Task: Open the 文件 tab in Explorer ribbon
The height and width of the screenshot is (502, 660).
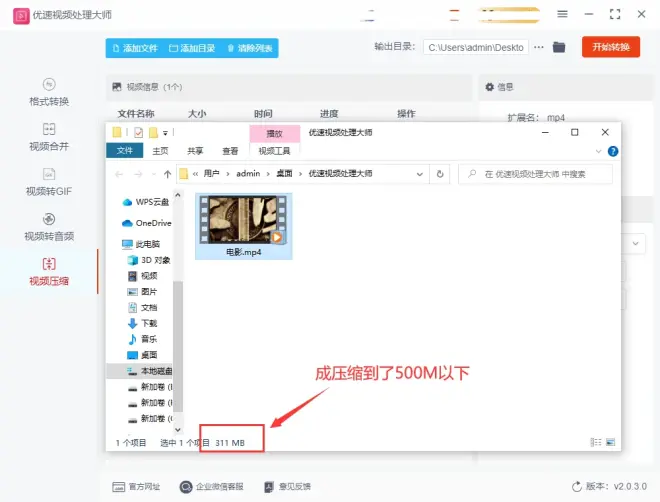Action: tap(125, 150)
